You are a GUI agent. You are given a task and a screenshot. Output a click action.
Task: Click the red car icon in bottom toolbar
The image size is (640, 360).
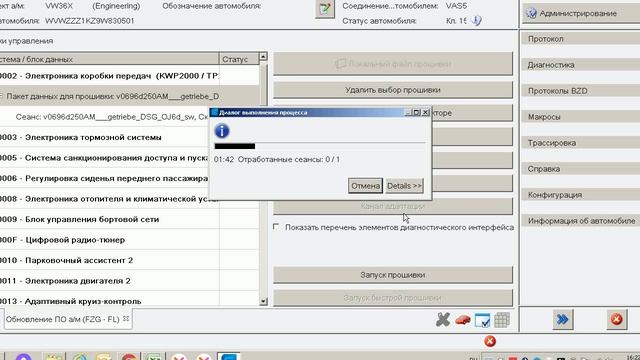click(462, 320)
